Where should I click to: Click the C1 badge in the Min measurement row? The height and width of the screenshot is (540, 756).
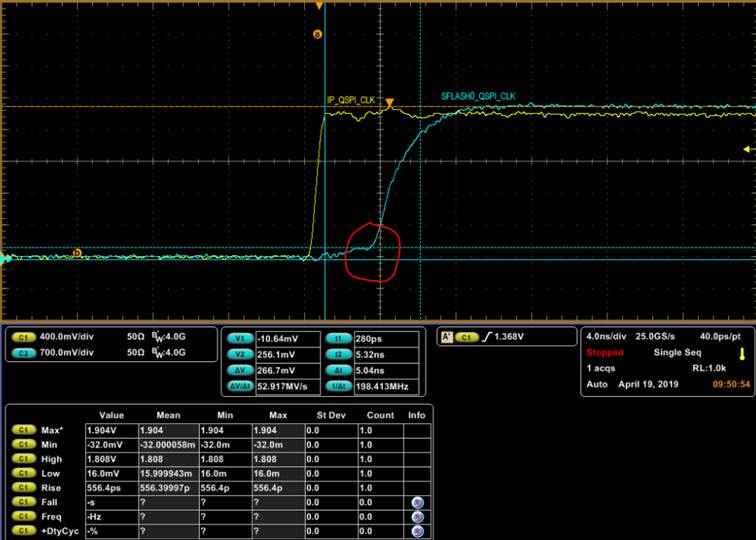(24, 444)
